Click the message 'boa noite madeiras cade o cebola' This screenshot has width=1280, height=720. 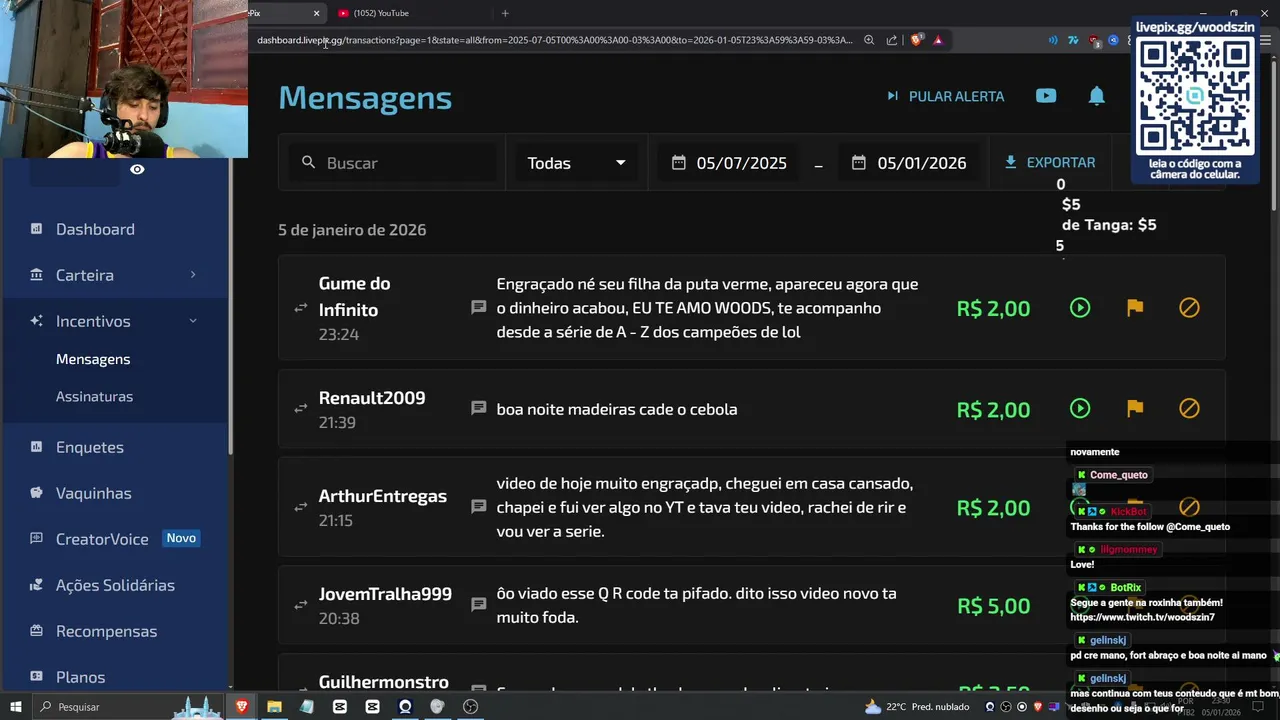(617, 409)
